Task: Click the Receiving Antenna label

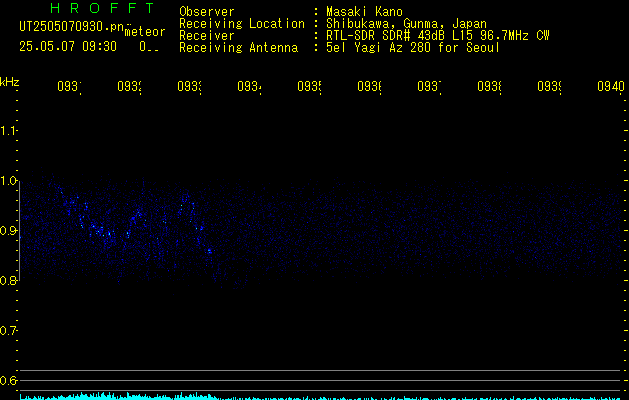Action: pos(238,48)
